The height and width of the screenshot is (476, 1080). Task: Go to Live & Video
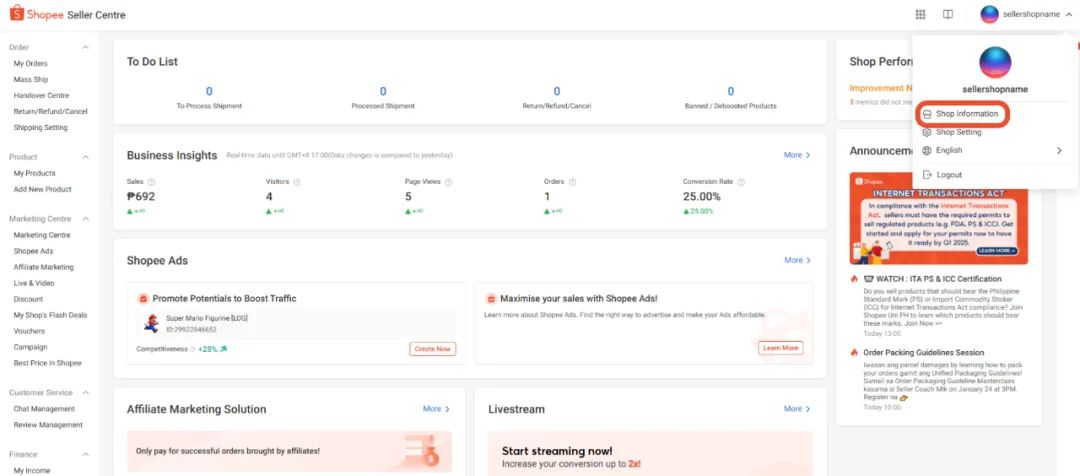click(34, 283)
